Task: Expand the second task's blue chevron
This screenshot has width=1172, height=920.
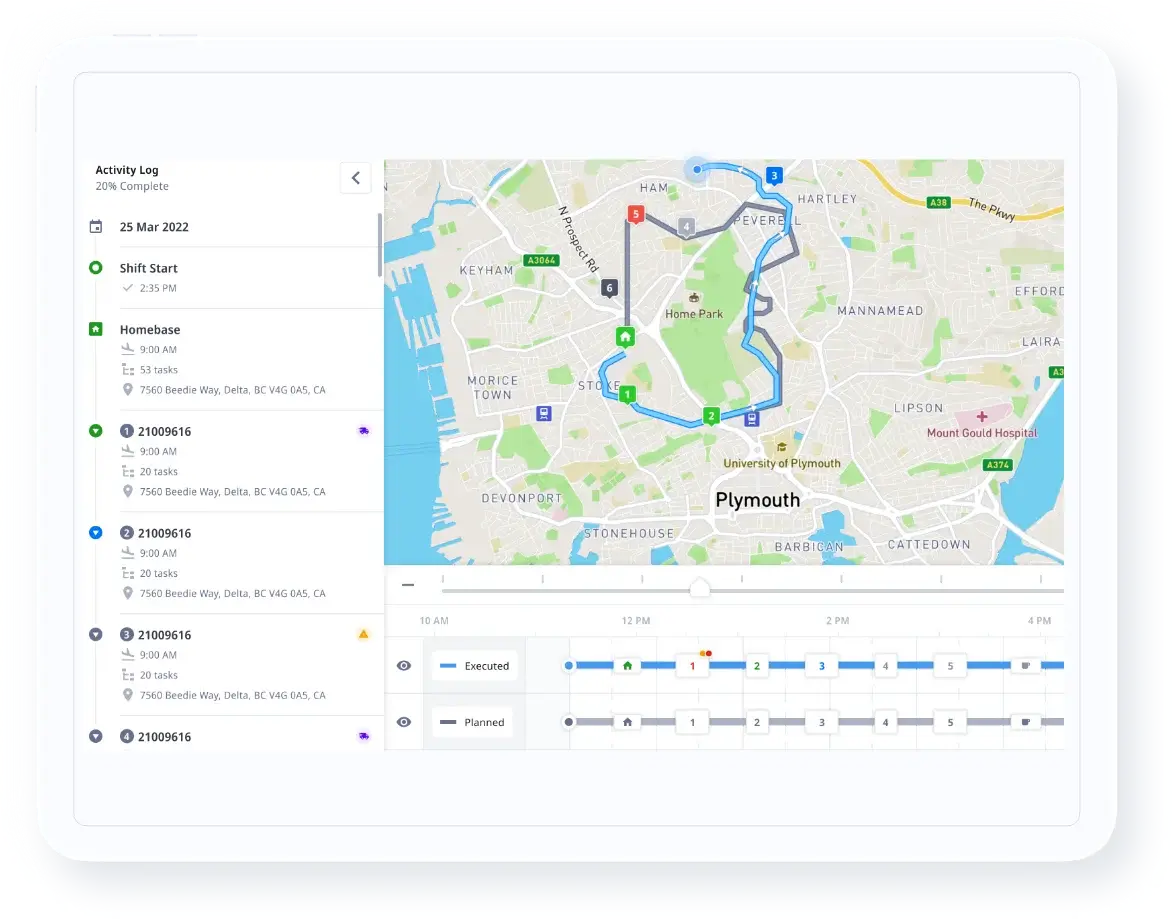Action: pos(96,533)
